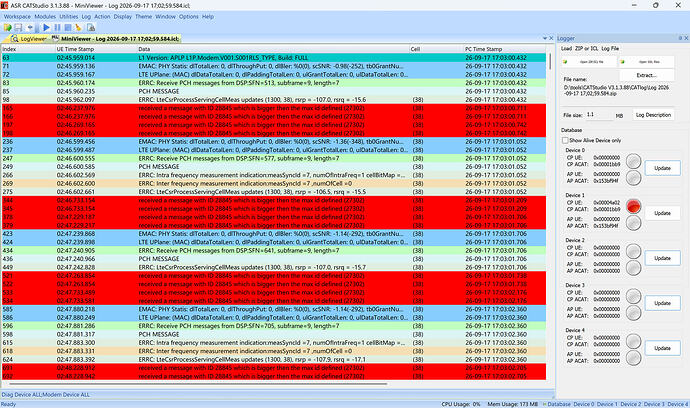The height and width of the screenshot is (408, 690).
Task: Start logging with the blue play icon
Action: pyautogui.click(x=46, y=27)
